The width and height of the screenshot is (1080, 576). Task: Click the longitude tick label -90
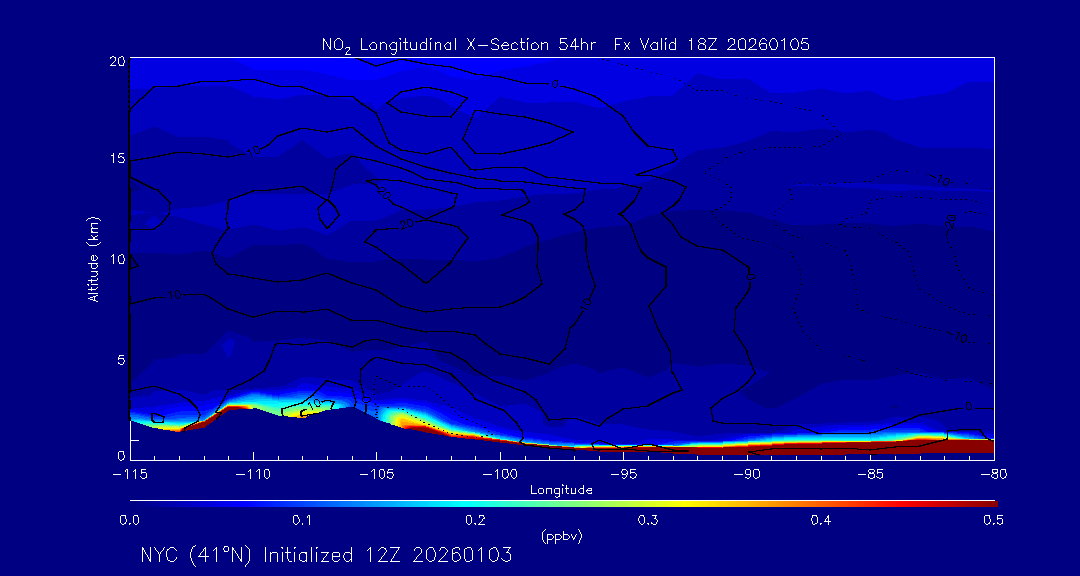[747, 475]
